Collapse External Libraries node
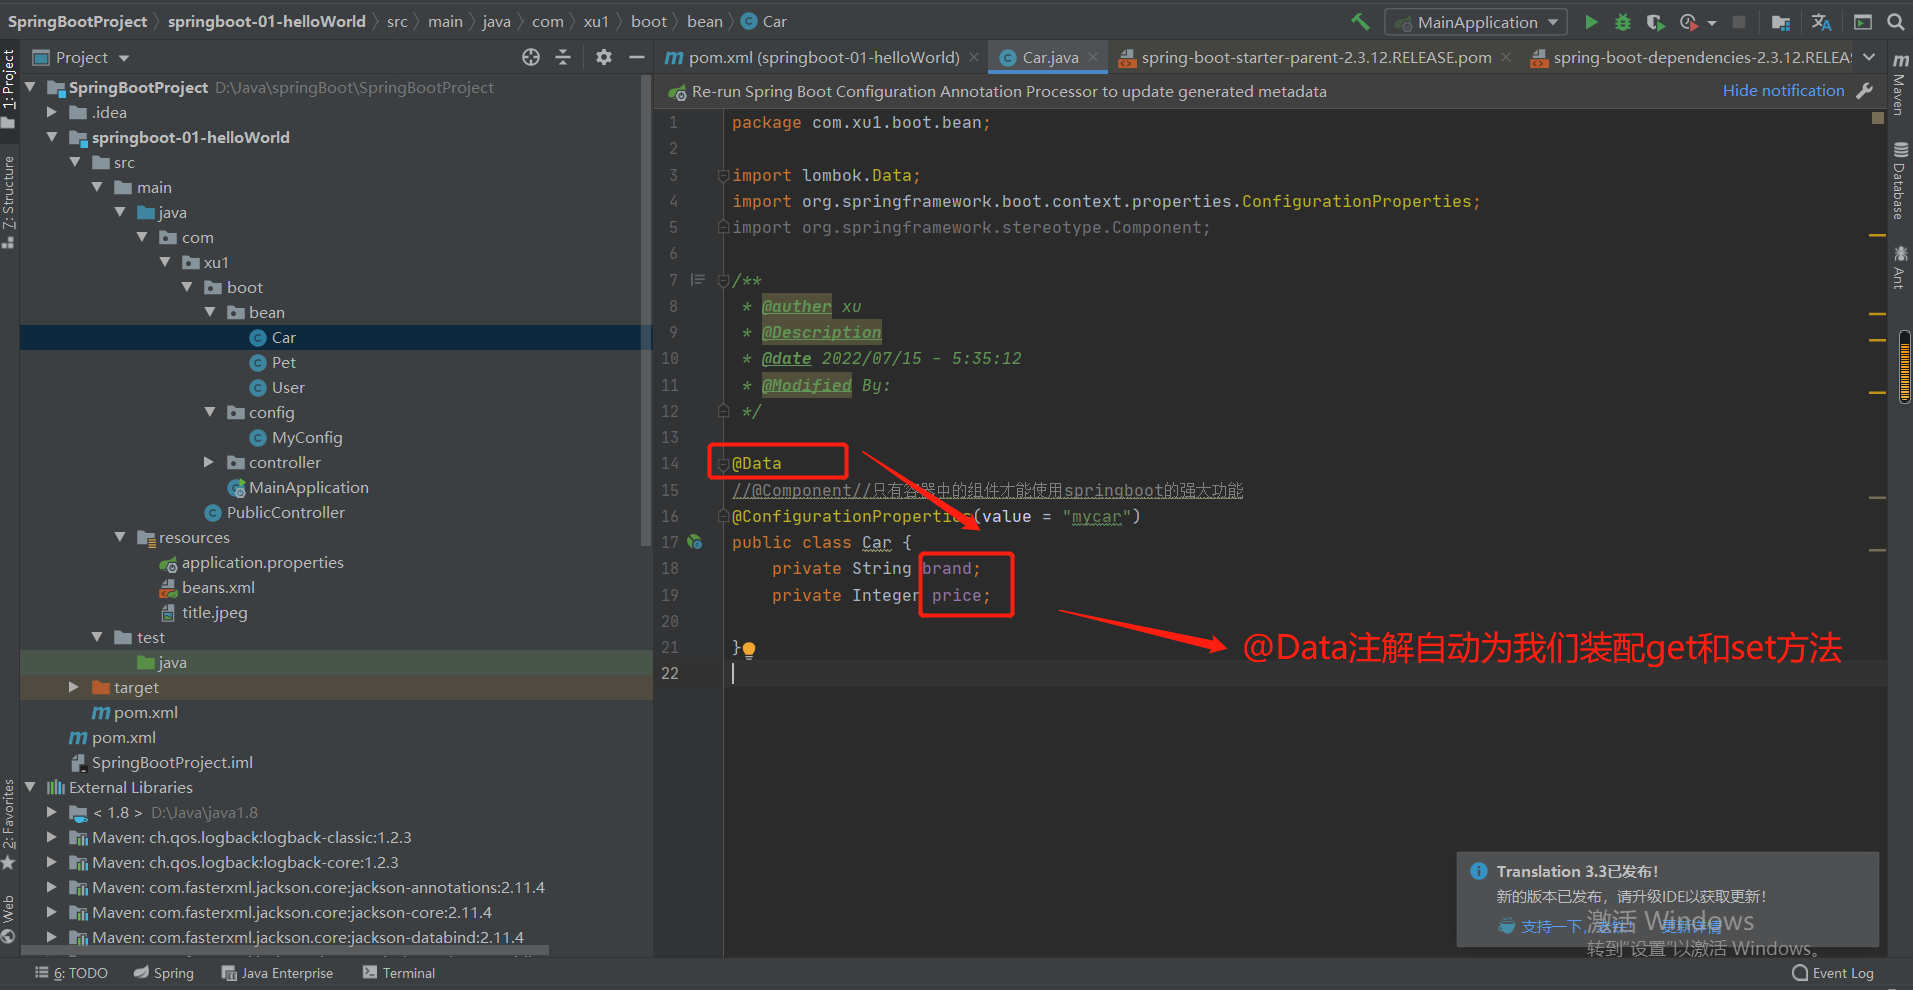Viewport: 1913px width, 990px height. (30, 787)
